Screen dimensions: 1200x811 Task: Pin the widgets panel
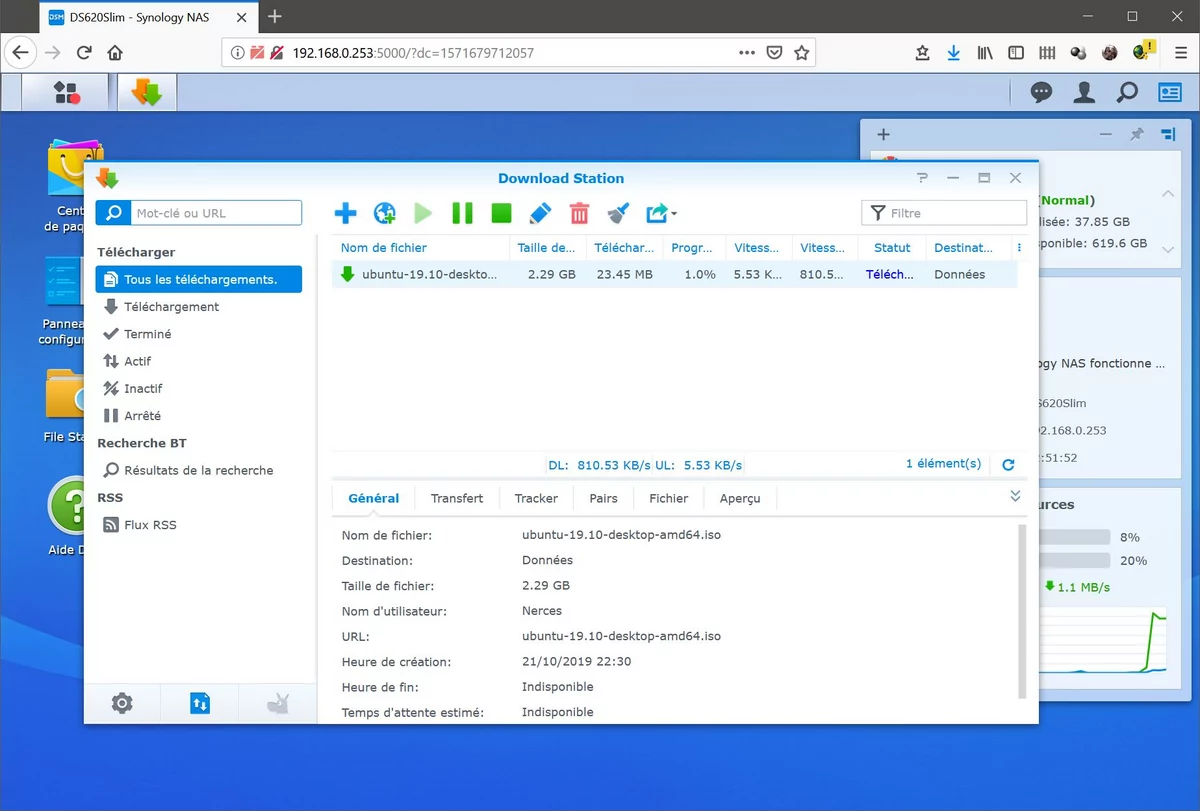pyautogui.click(x=1136, y=134)
